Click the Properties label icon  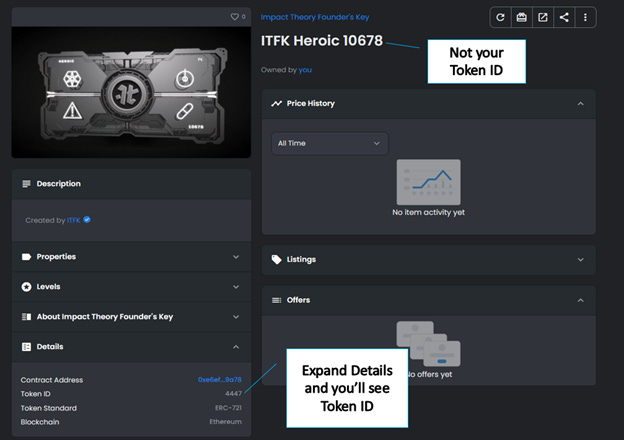pos(26,257)
